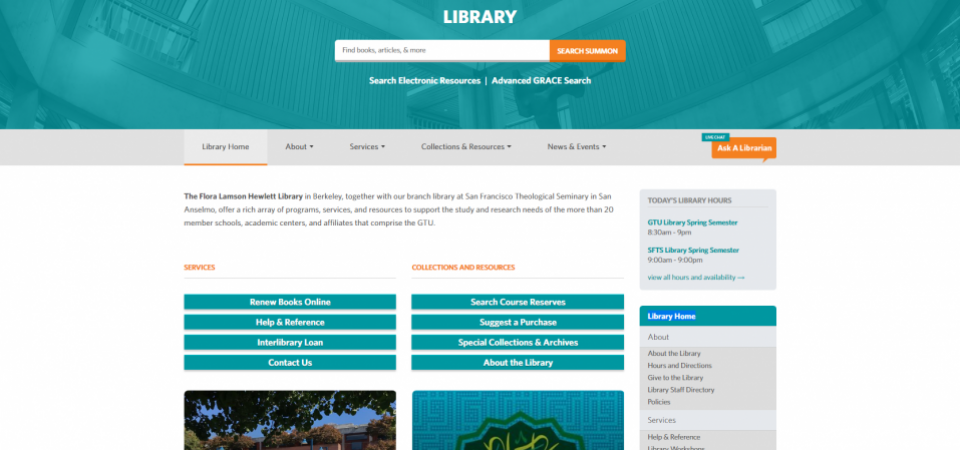Click the Services orange section heading
Screen dimensions: 960x450
pos(200,268)
